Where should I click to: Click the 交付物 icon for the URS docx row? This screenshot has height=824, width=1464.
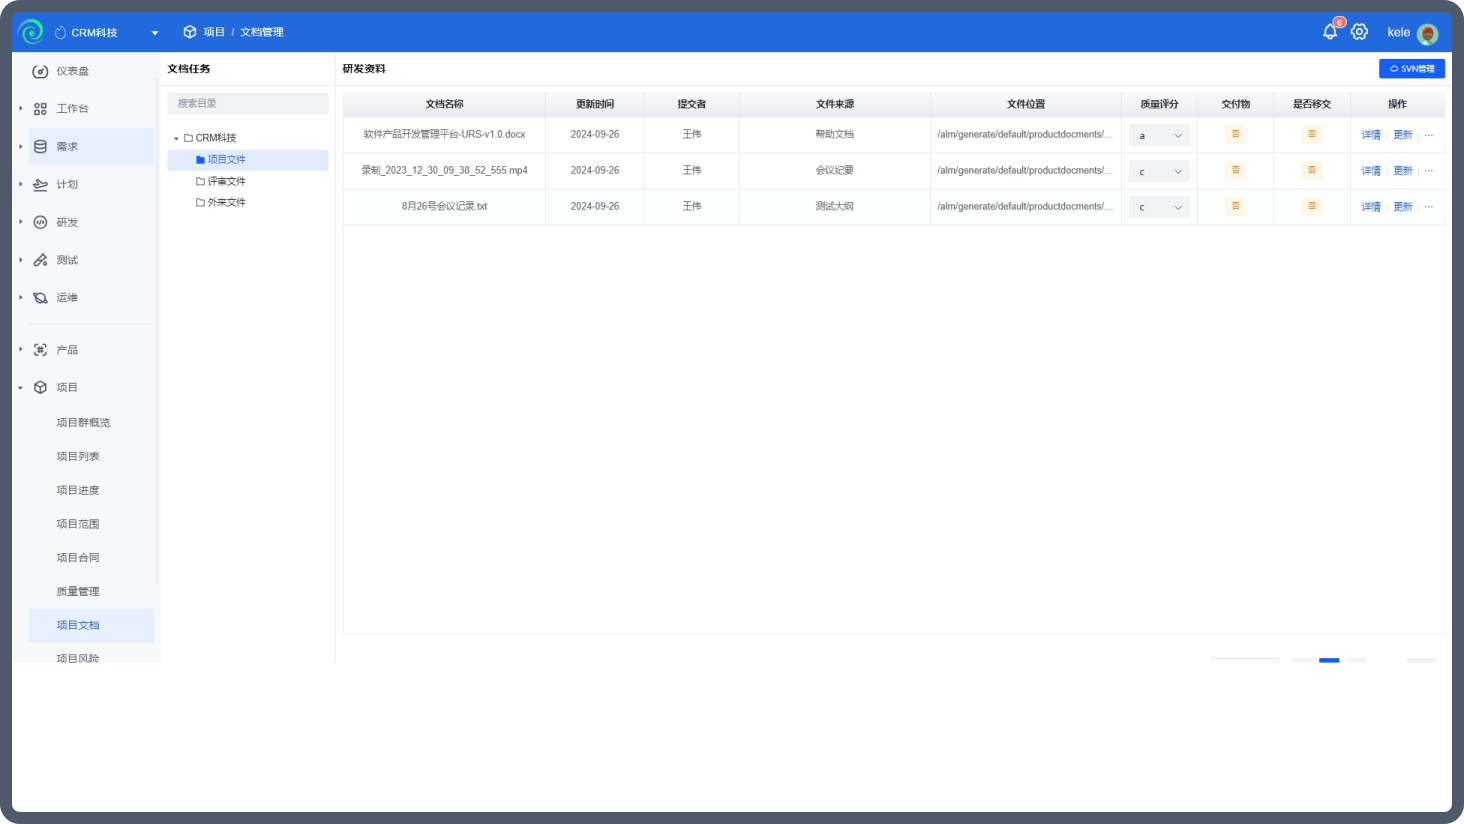tap(1236, 134)
